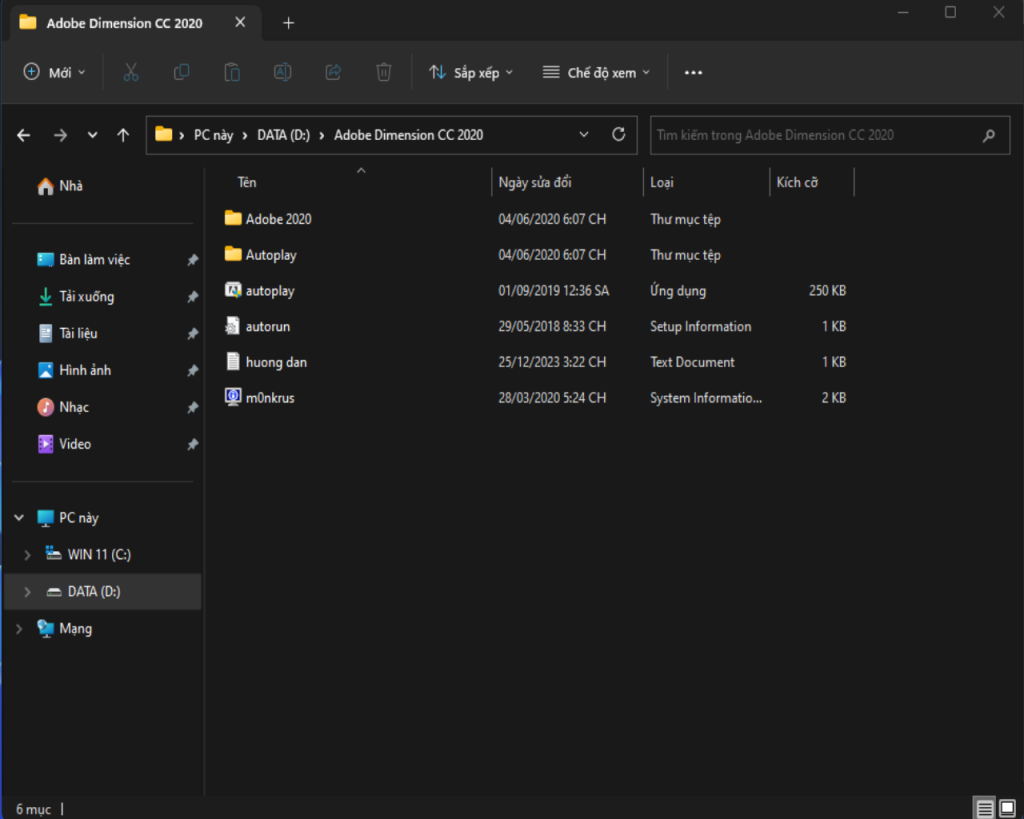This screenshot has height=819, width=1024.
Task: Unpin Hình ảnh from quick access
Action: [193, 370]
